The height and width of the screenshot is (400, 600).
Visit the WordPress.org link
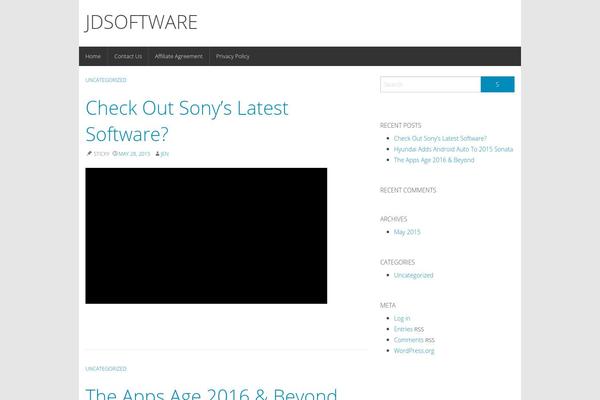point(414,351)
